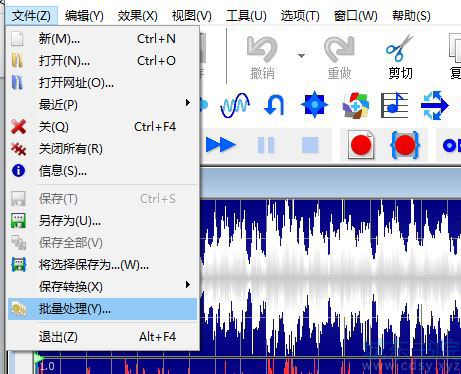Select 关闭所有(R) menu entry
The height and width of the screenshot is (374, 461).
103,149
